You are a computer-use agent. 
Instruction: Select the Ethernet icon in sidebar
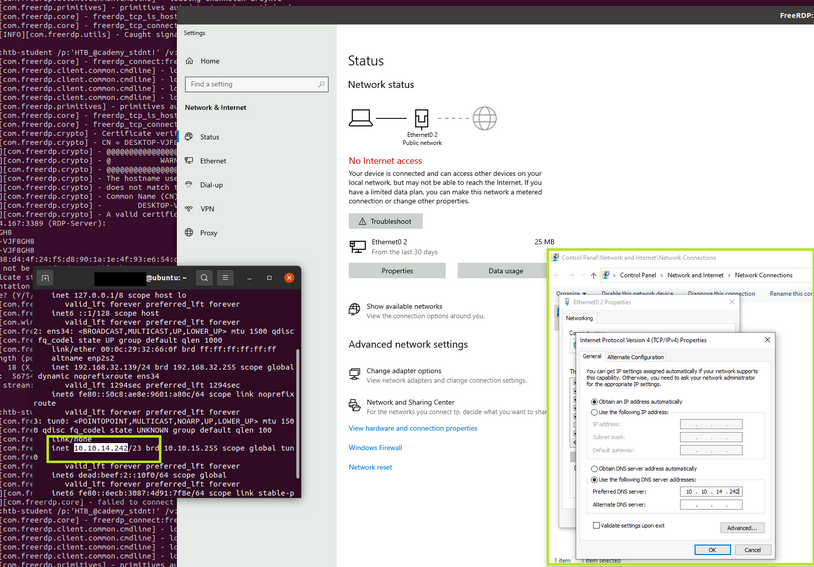coord(189,160)
